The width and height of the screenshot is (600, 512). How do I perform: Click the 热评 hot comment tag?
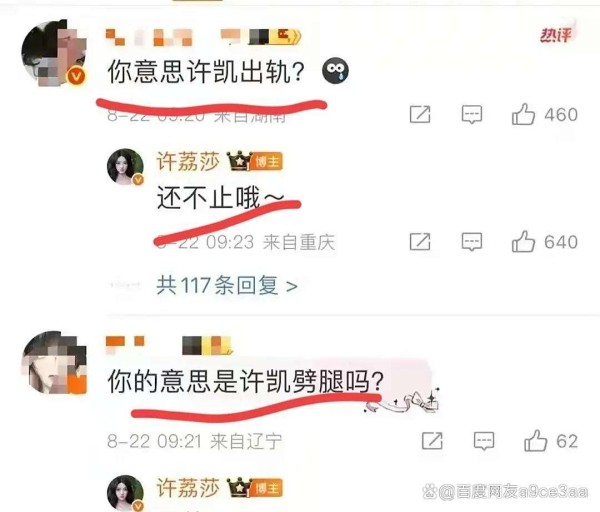[x=556, y=35]
